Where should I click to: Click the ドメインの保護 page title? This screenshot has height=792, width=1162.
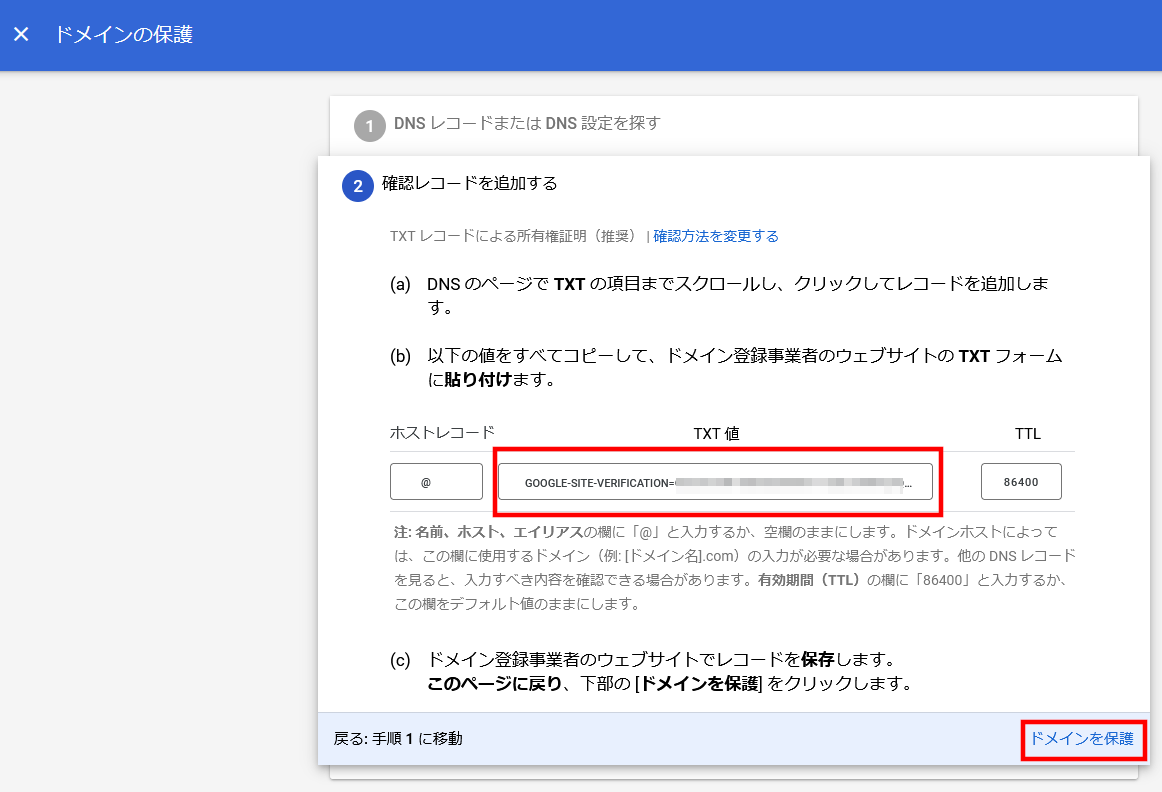tap(123, 35)
